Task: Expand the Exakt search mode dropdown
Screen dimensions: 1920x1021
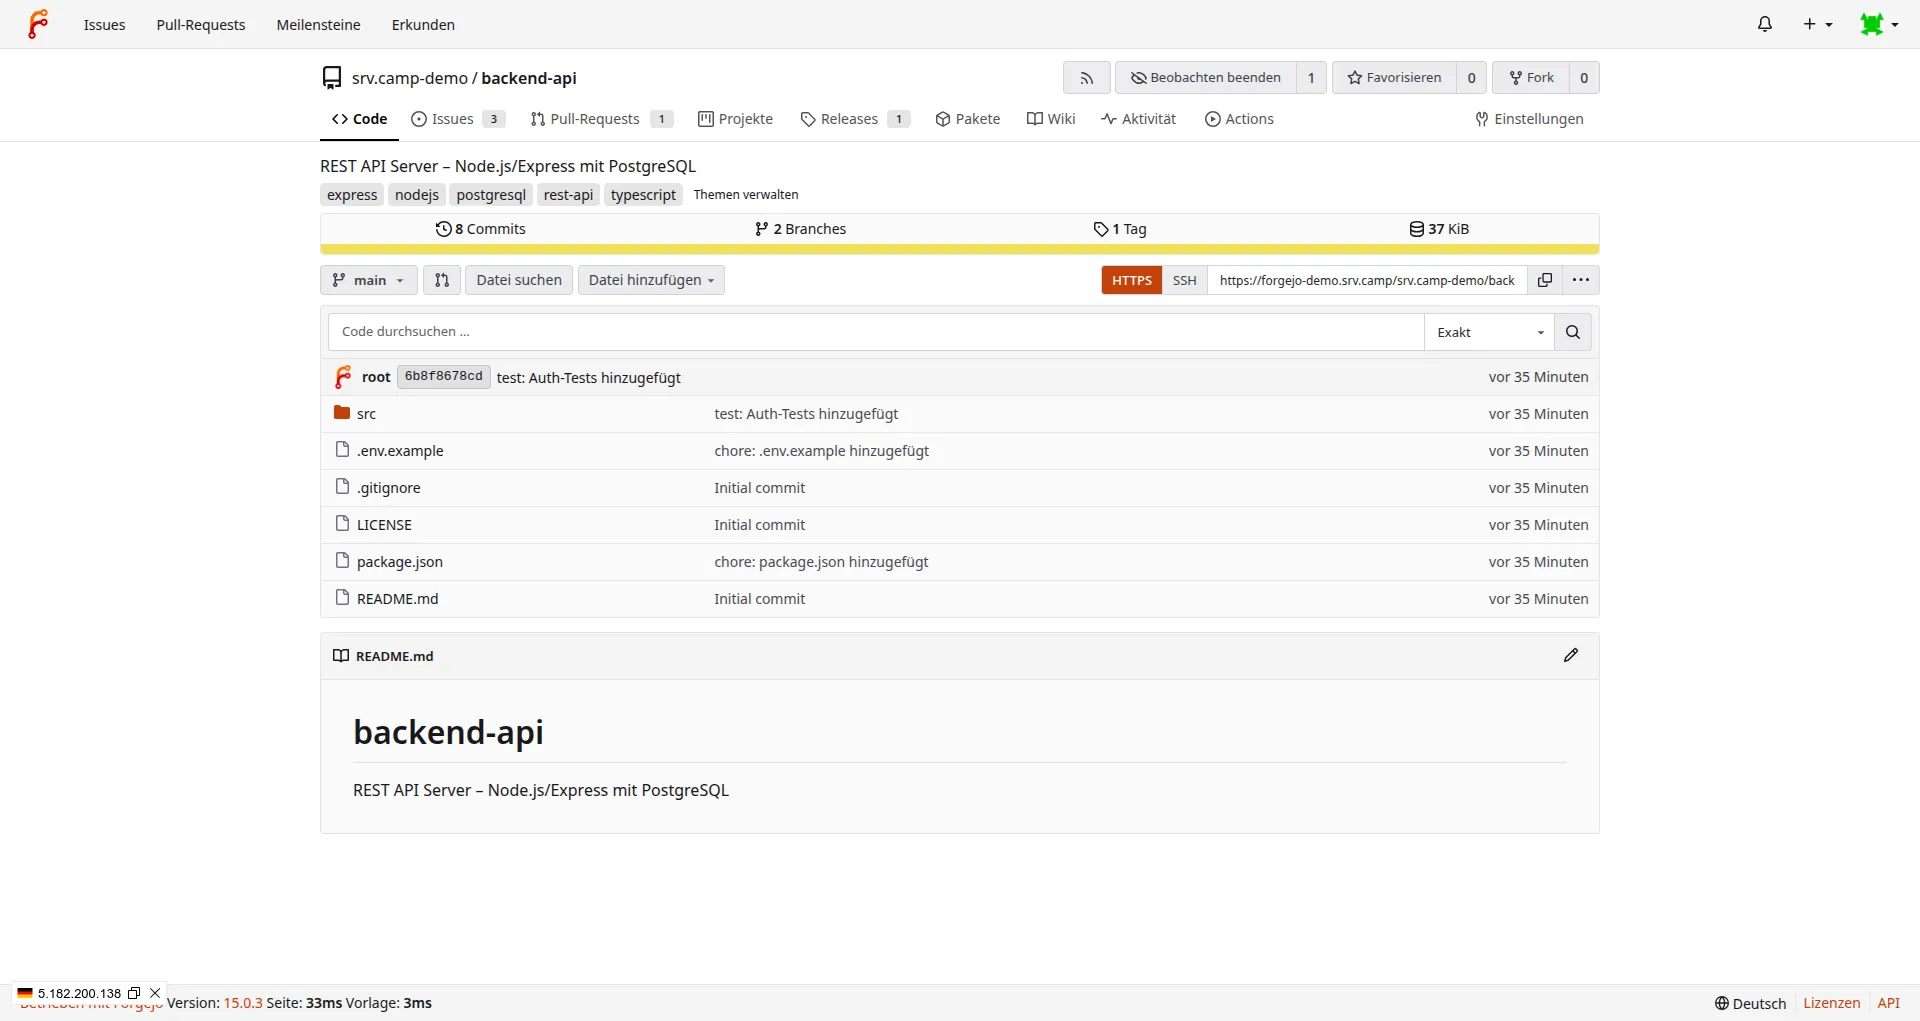Action: coord(1489,332)
